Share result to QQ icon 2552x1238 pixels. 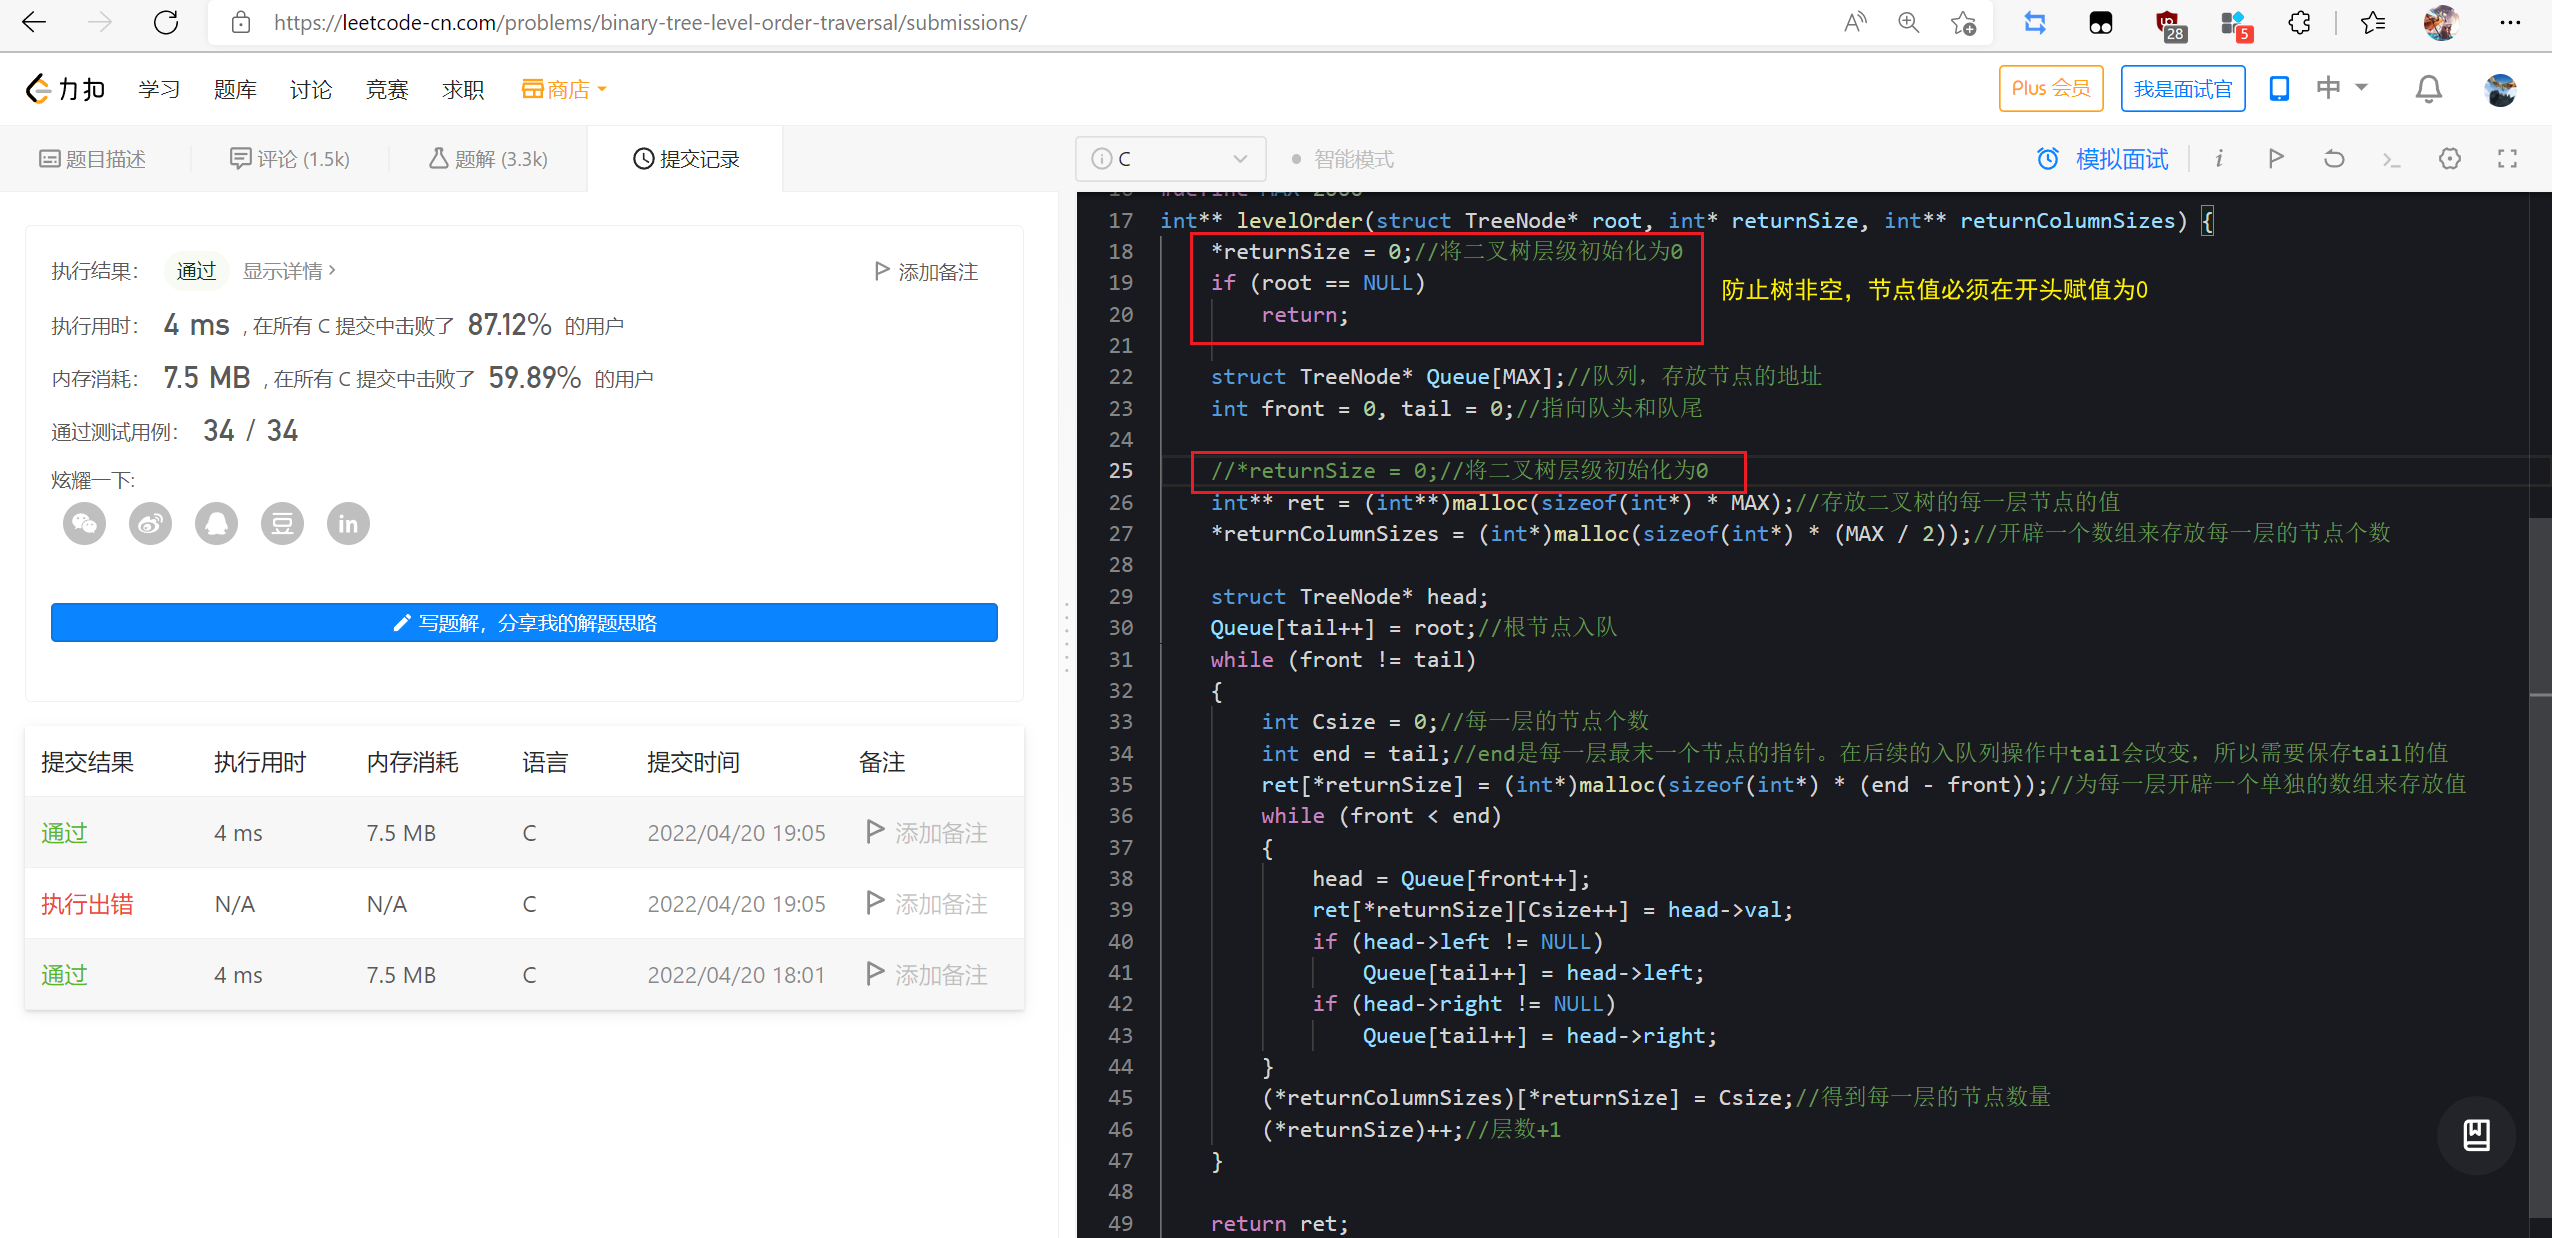click(216, 523)
